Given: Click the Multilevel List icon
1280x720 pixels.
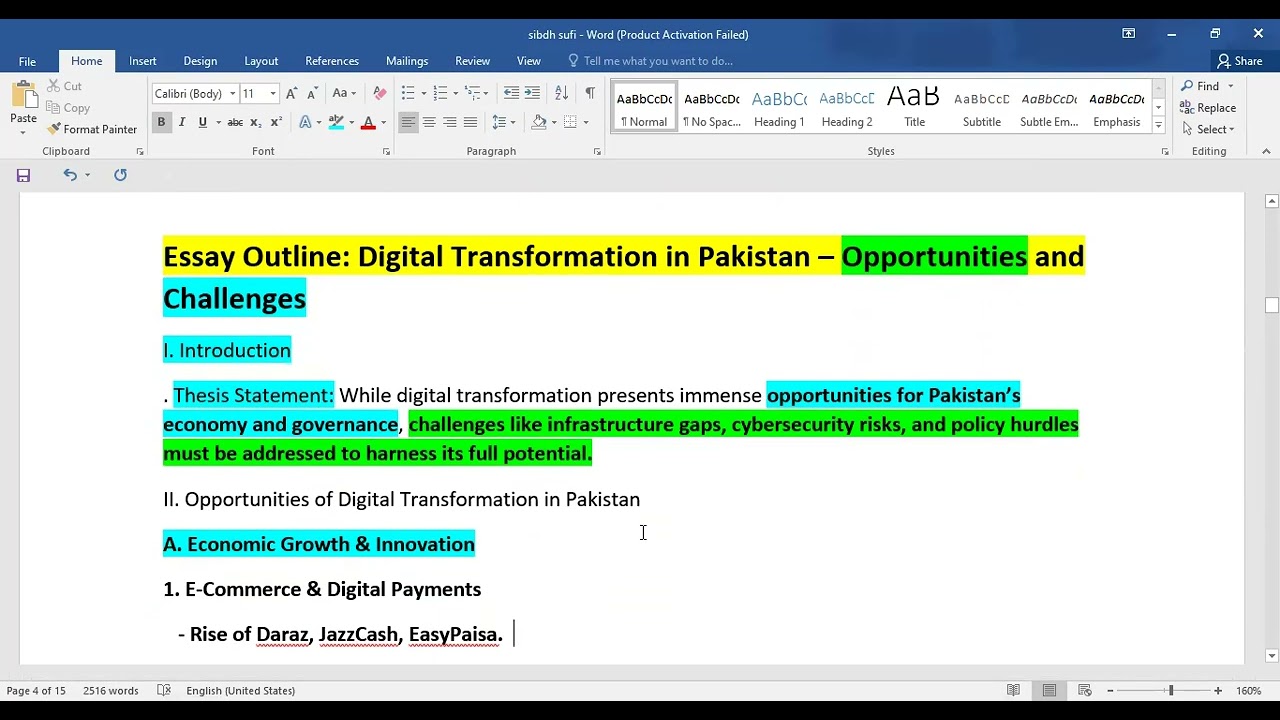Looking at the screenshot, I should 473,93.
